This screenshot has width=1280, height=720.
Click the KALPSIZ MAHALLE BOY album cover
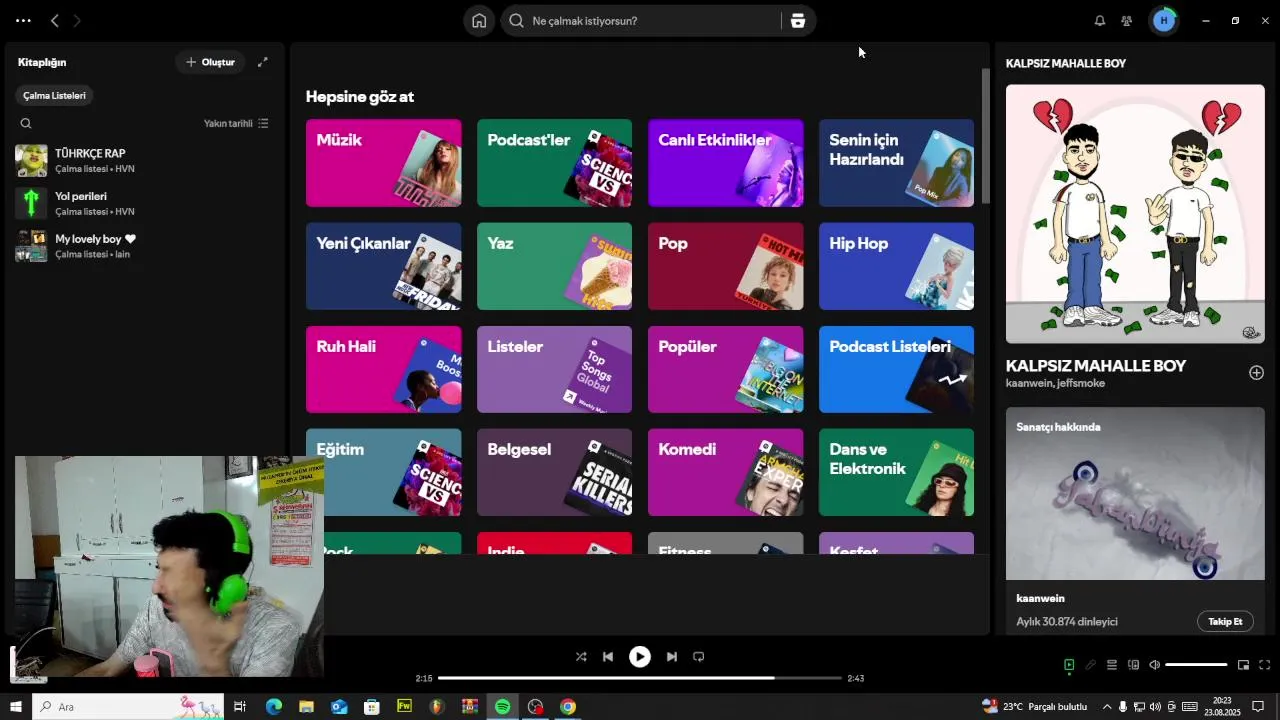click(x=1135, y=214)
